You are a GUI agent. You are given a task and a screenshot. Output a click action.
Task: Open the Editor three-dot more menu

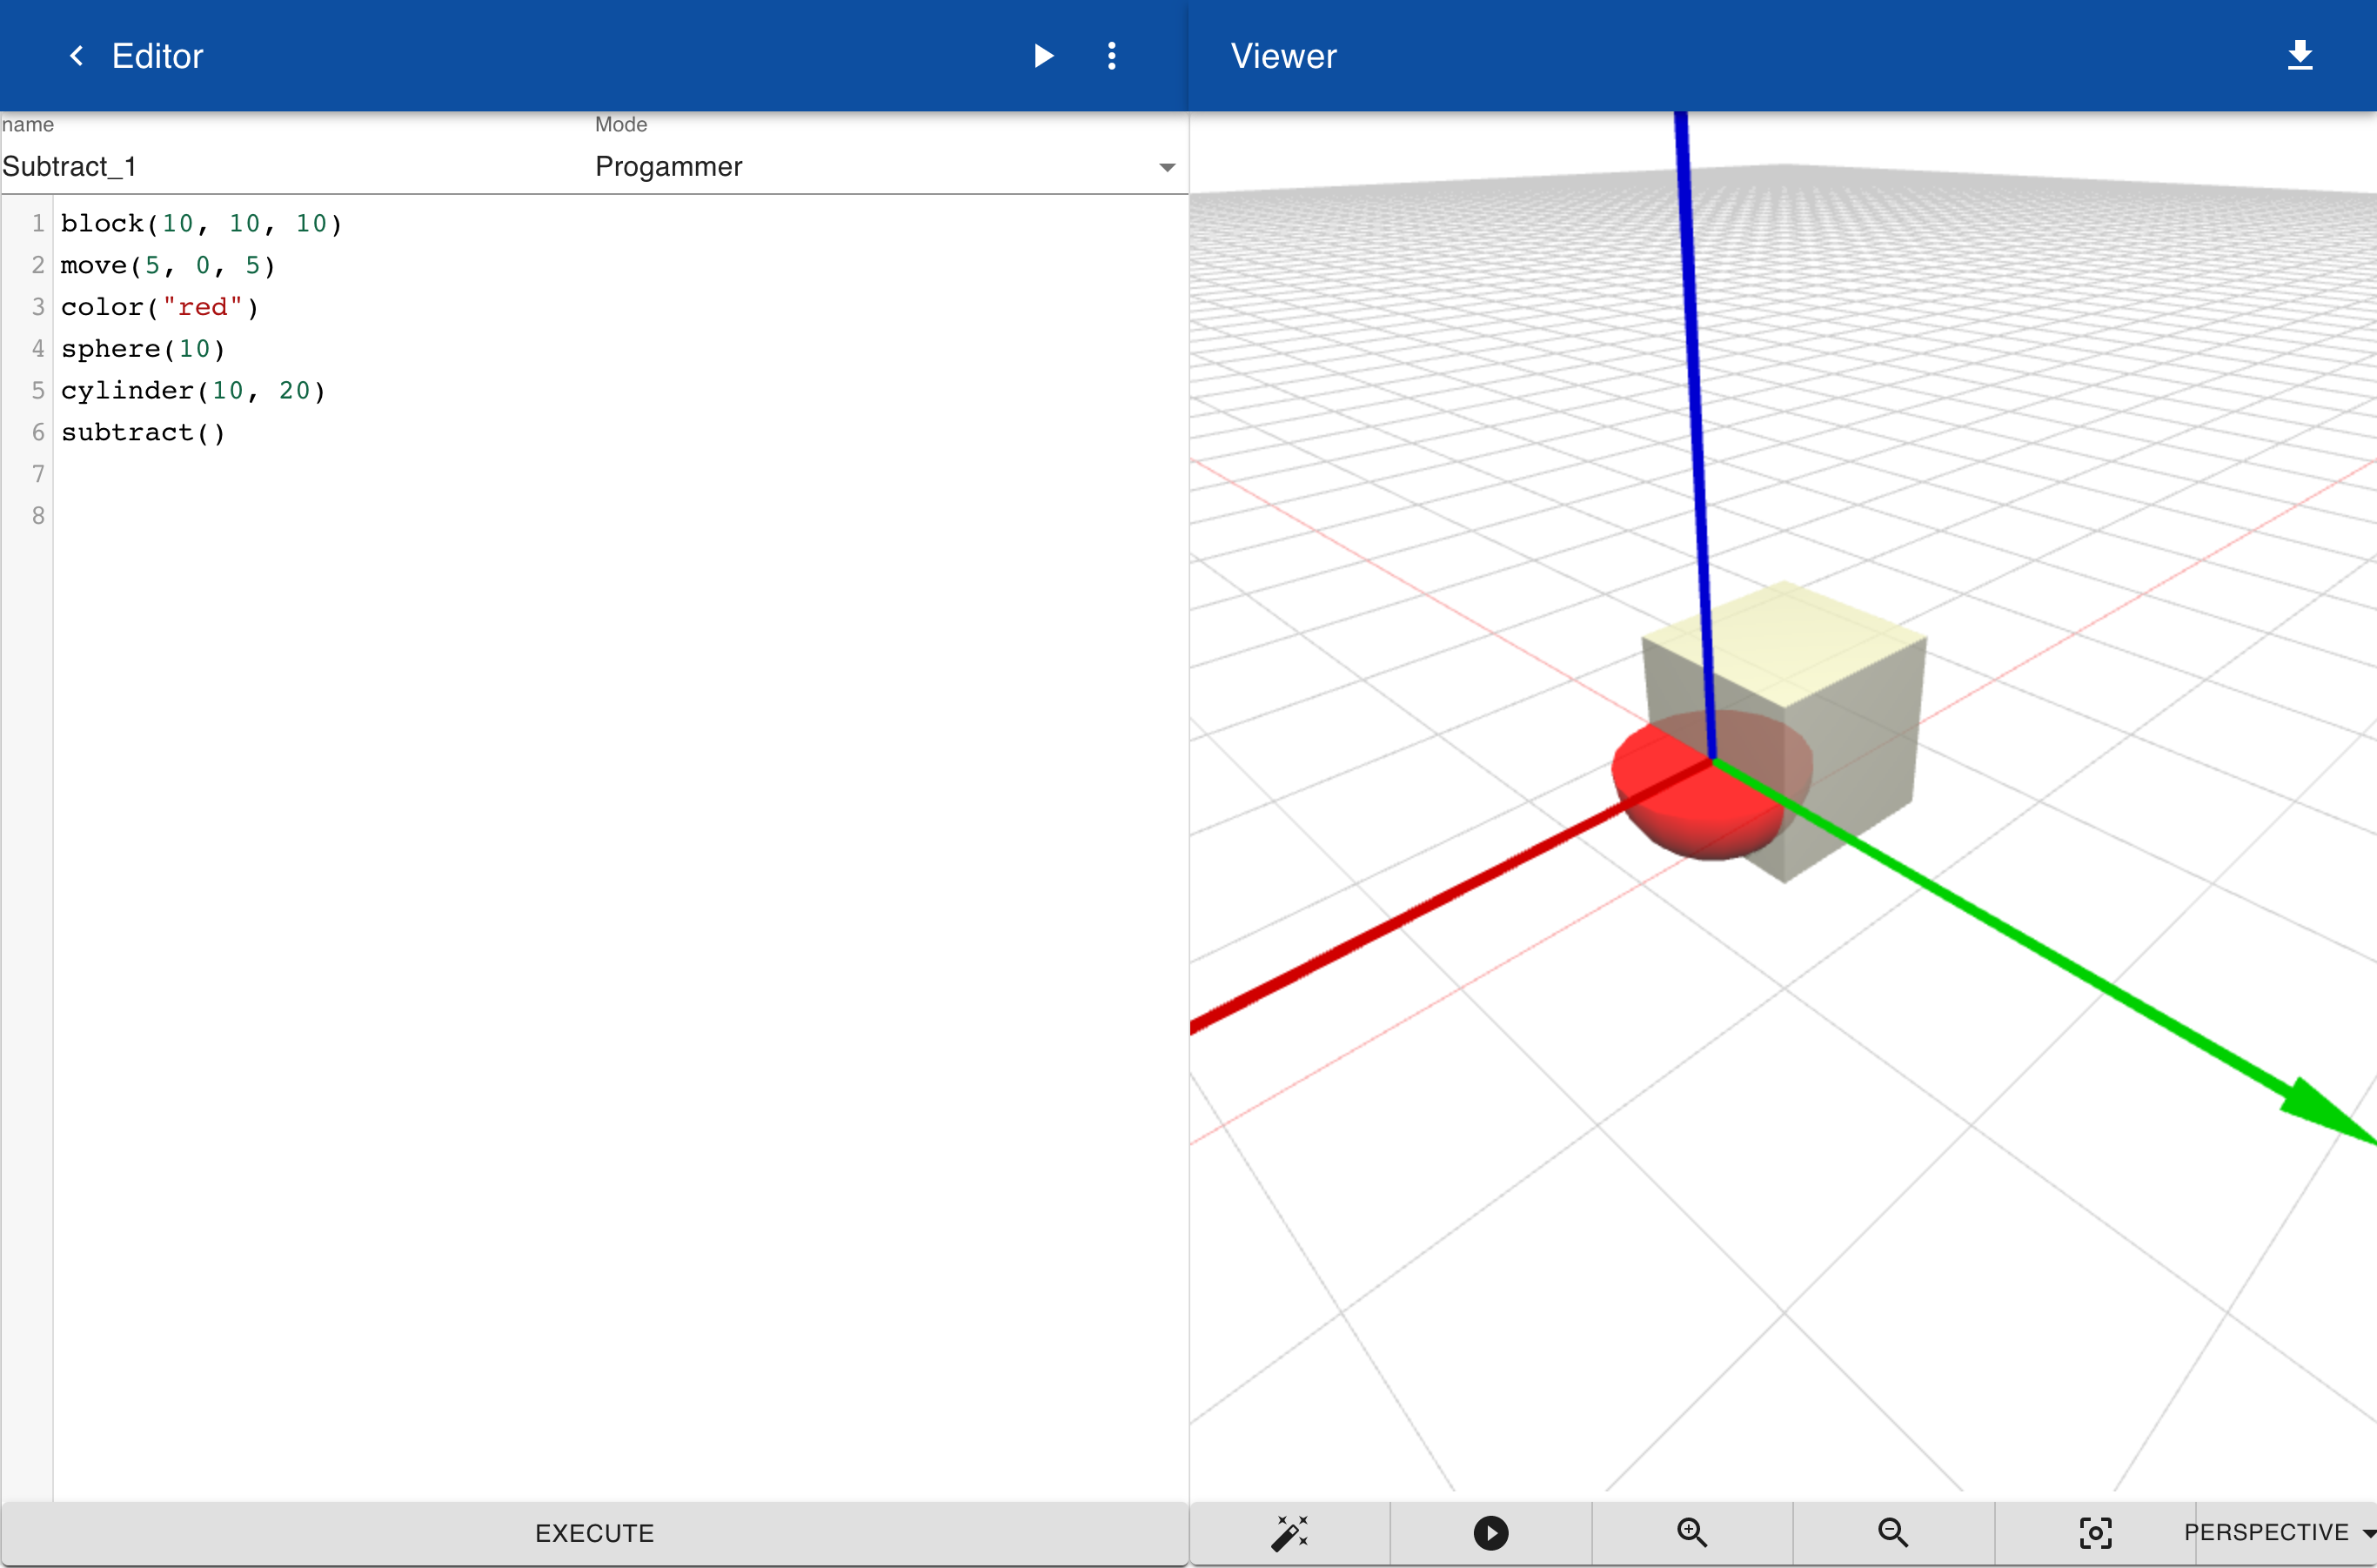coord(1111,56)
